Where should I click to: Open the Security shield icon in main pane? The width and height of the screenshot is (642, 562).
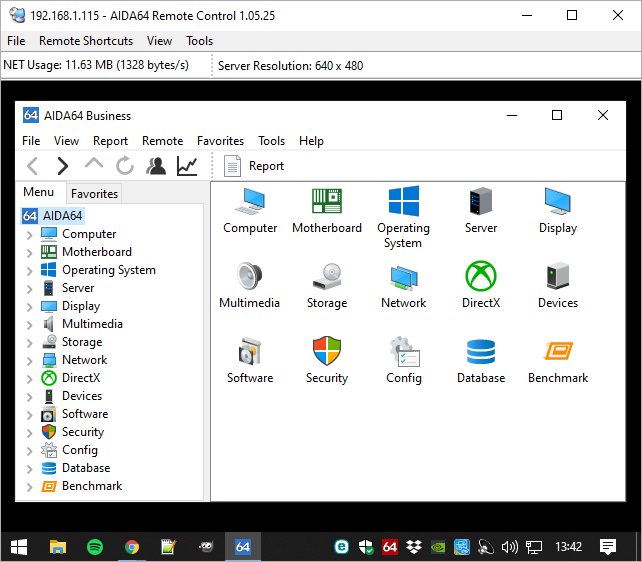[x=327, y=351]
